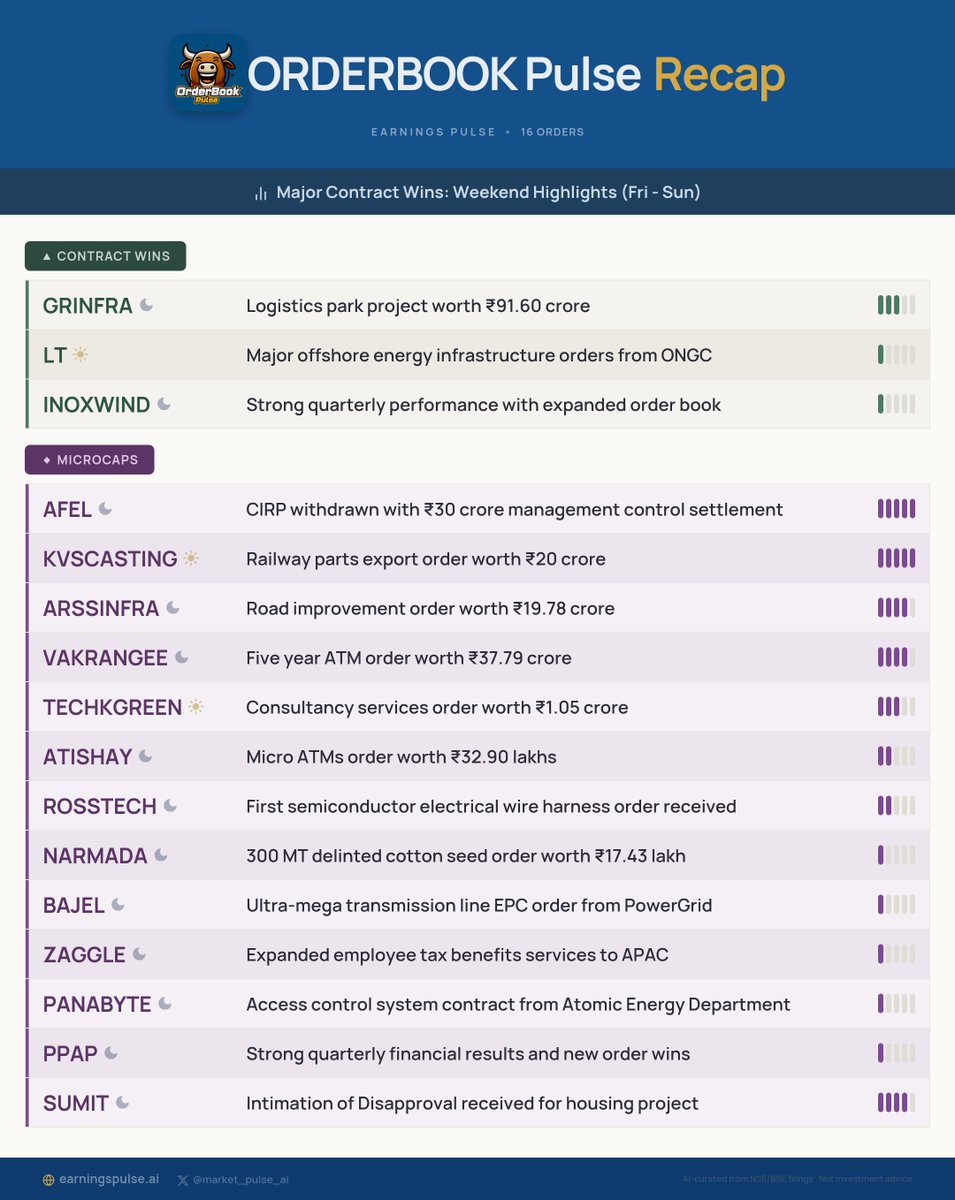The image size is (955, 1200).
Task: Click the AFEL strength meter bars
Action: point(896,509)
